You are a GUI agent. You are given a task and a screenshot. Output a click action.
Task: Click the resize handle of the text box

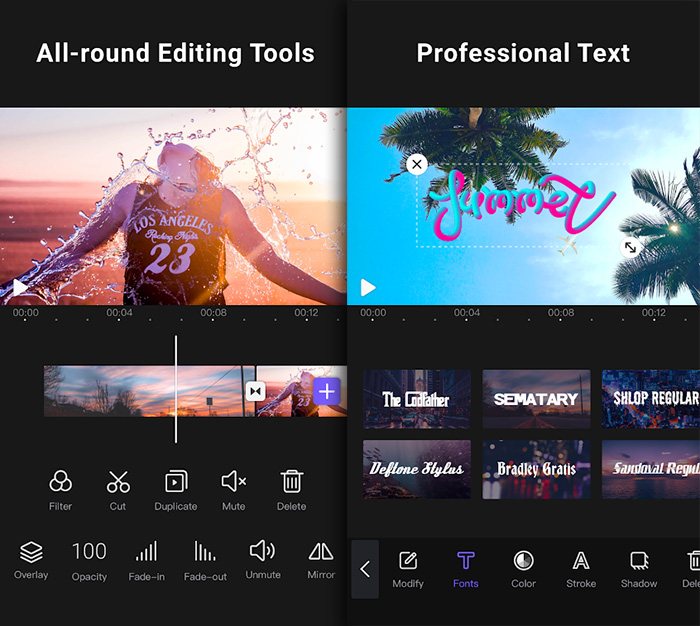(x=630, y=247)
